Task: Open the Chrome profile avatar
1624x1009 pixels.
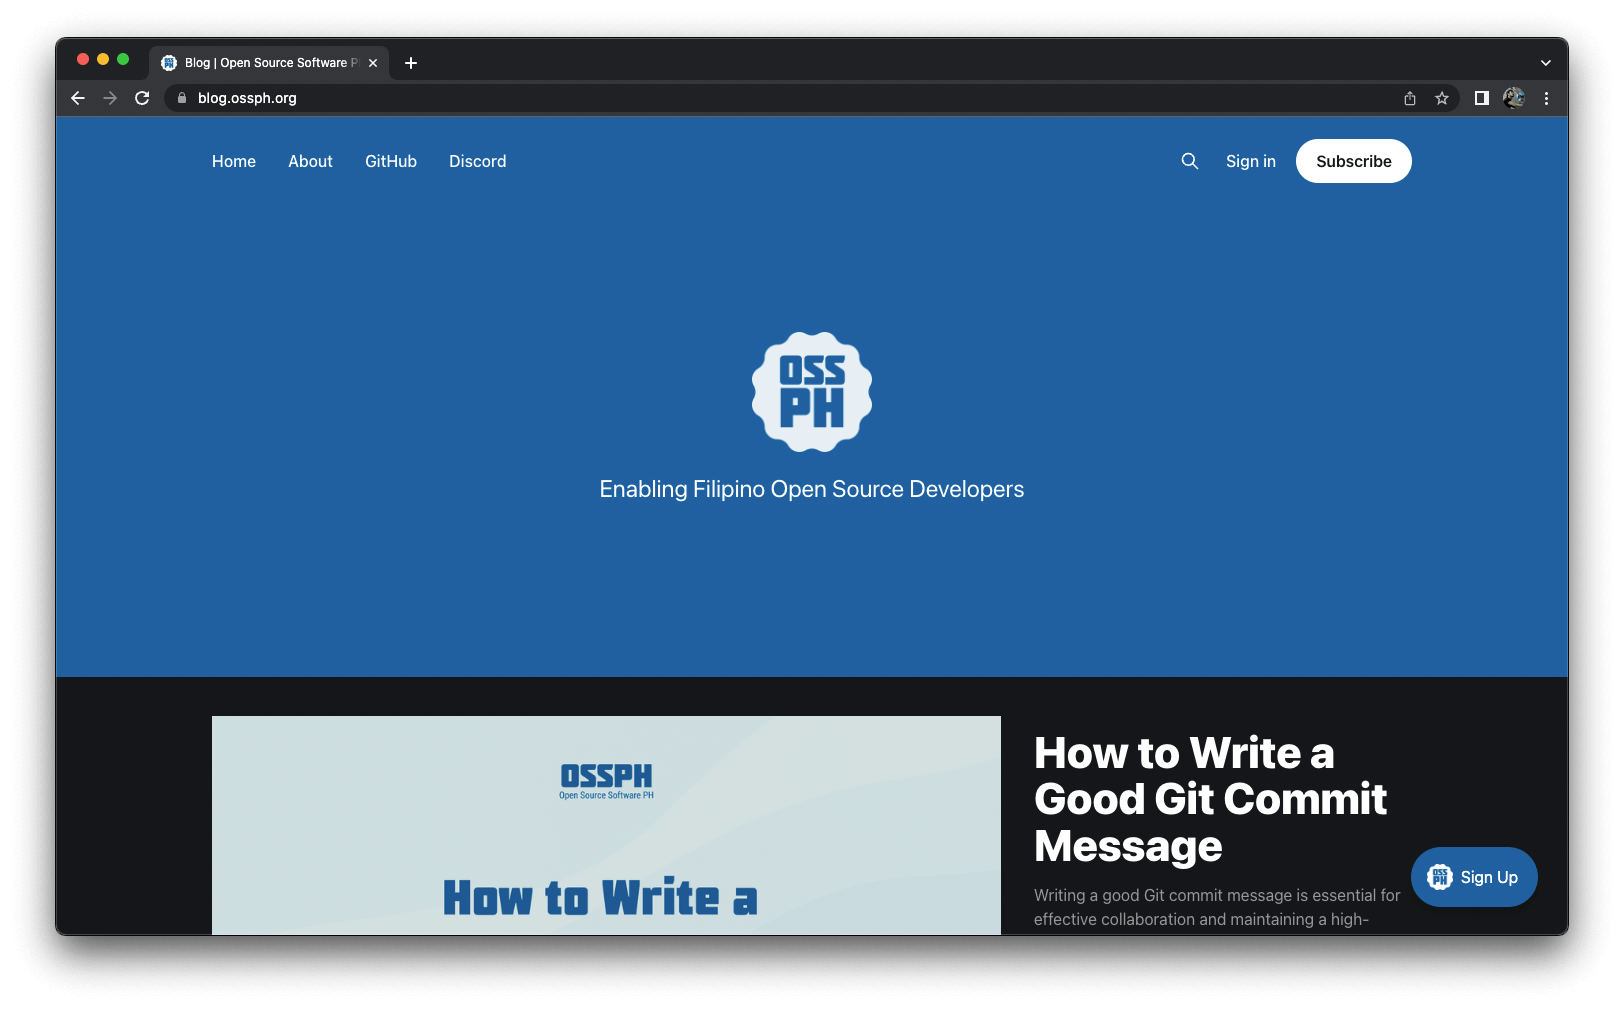Action: click(x=1514, y=98)
